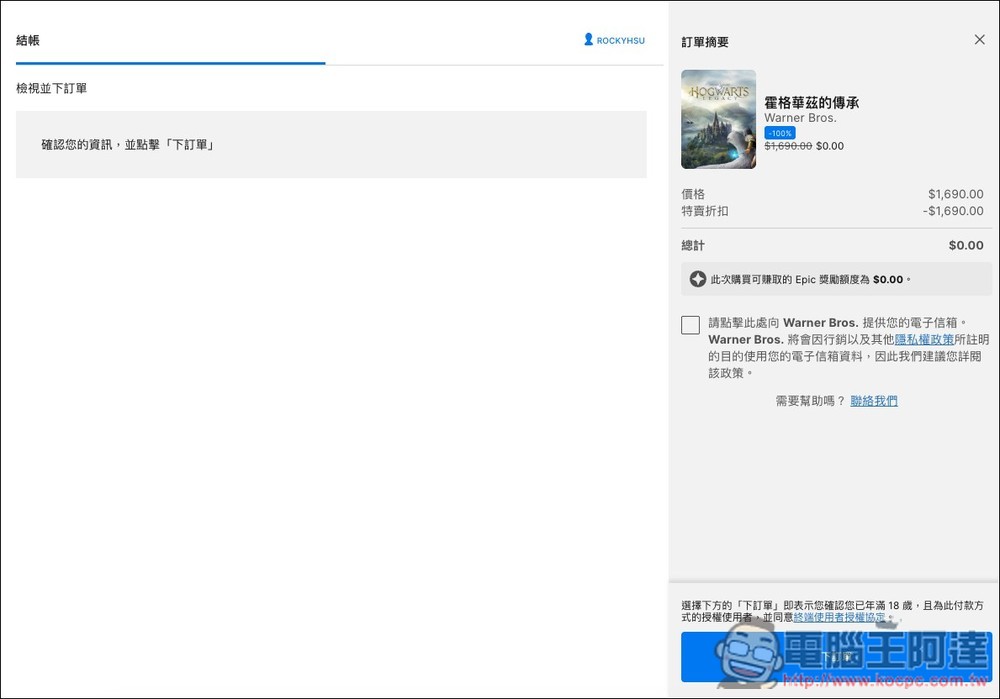Click the -100% discount badge

(x=780, y=133)
